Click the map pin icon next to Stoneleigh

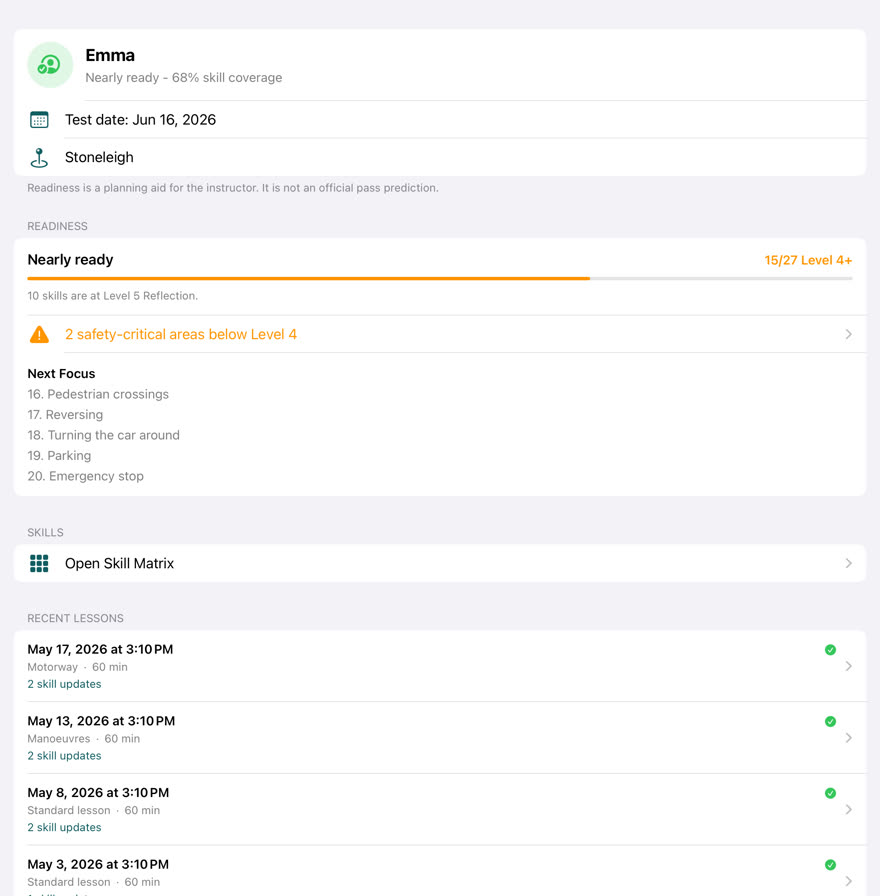(39, 158)
